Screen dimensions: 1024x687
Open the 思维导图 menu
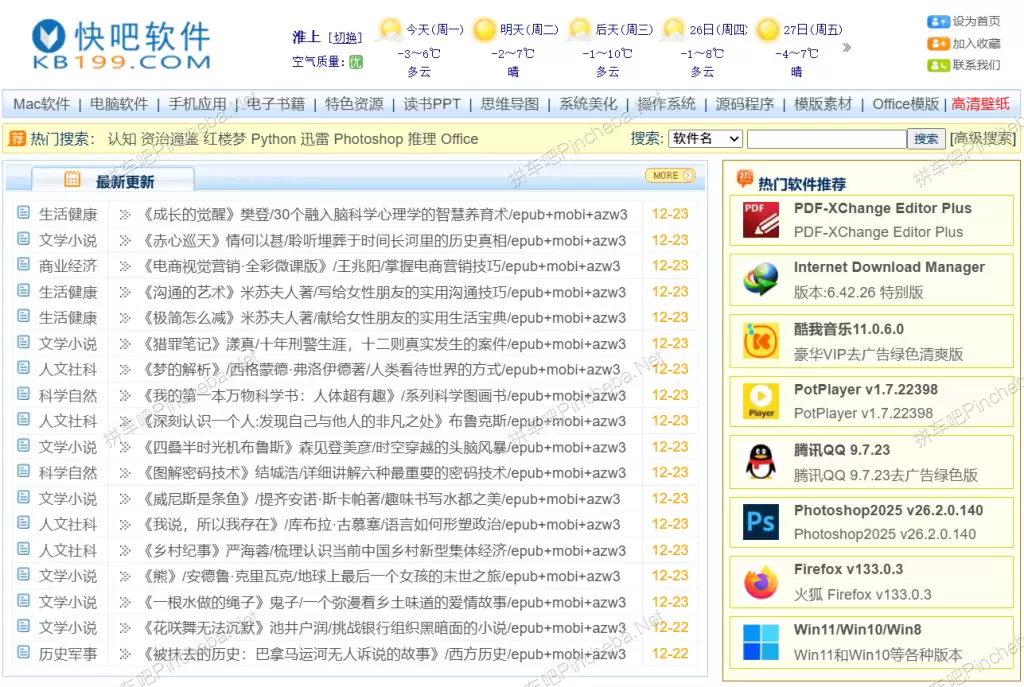pyautogui.click(x=510, y=104)
